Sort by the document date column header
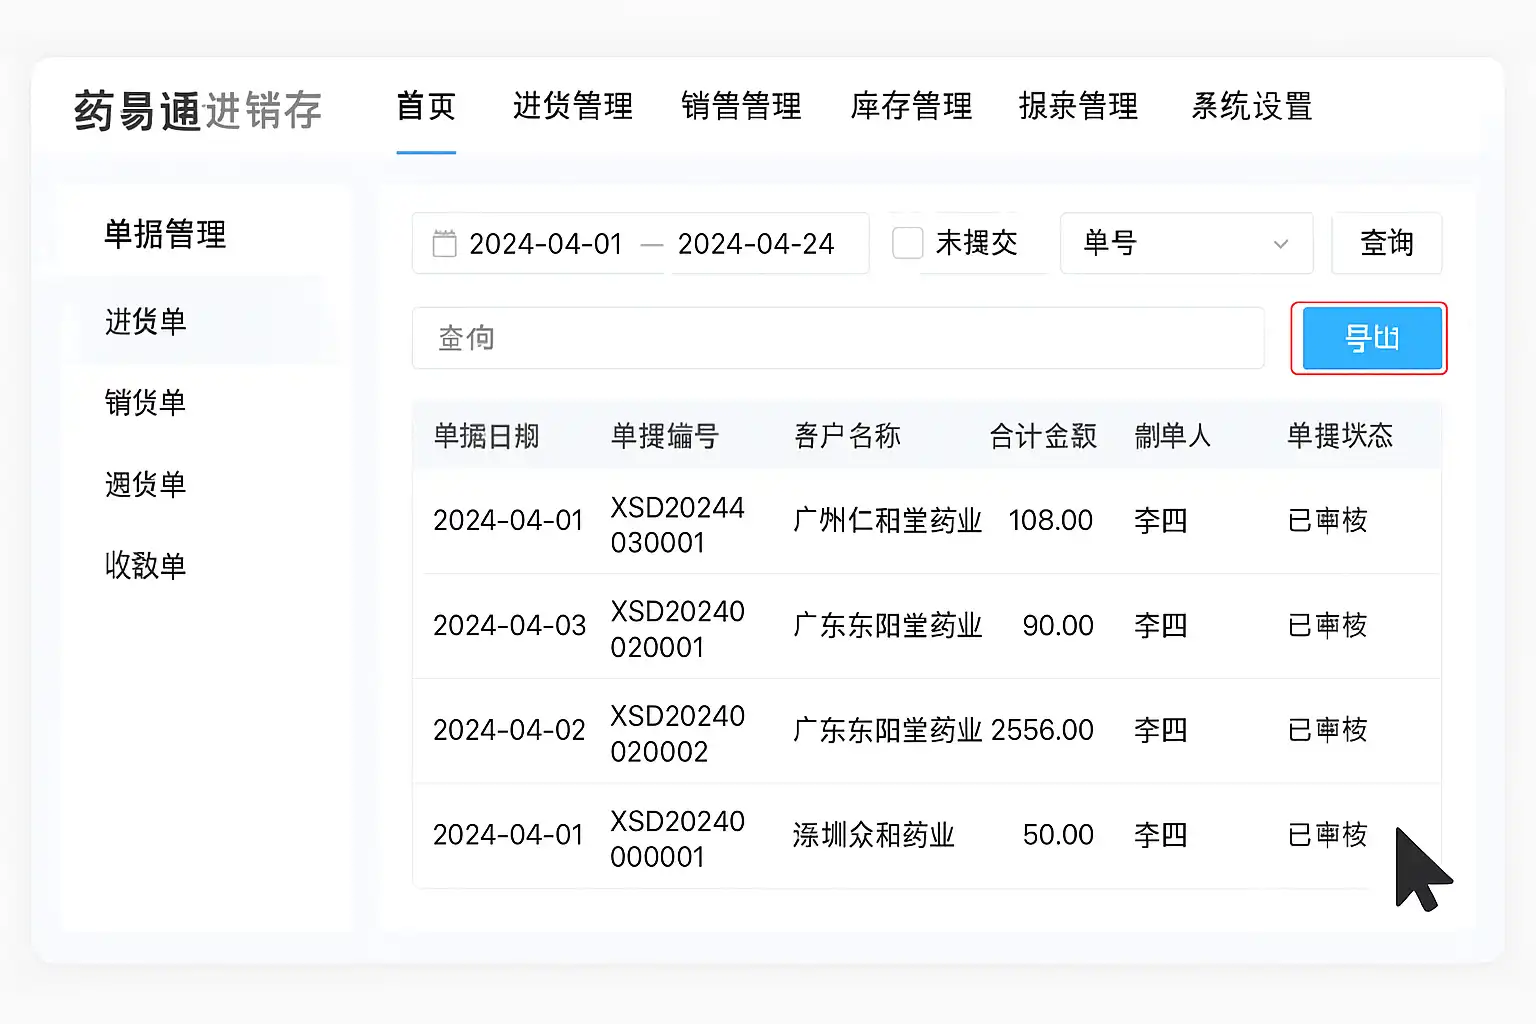Viewport: 1536px width, 1024px height. (x=486, y=436)
